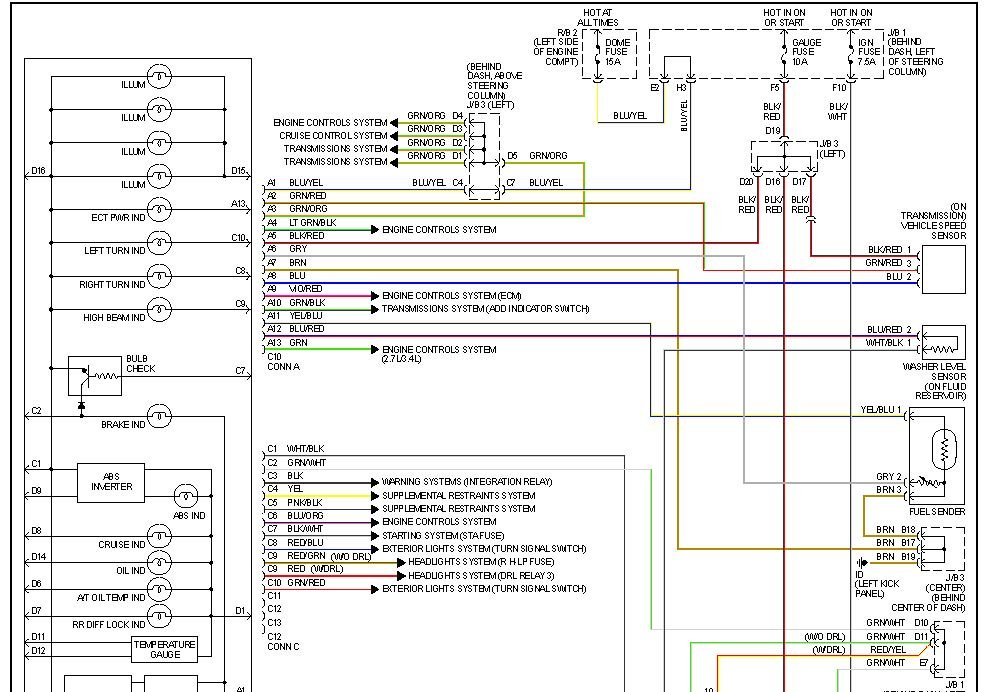Viewport: 989px width, 692px height.
Task: Click the C5 'PNK/BLK' wire label
Action: (305, 503)
